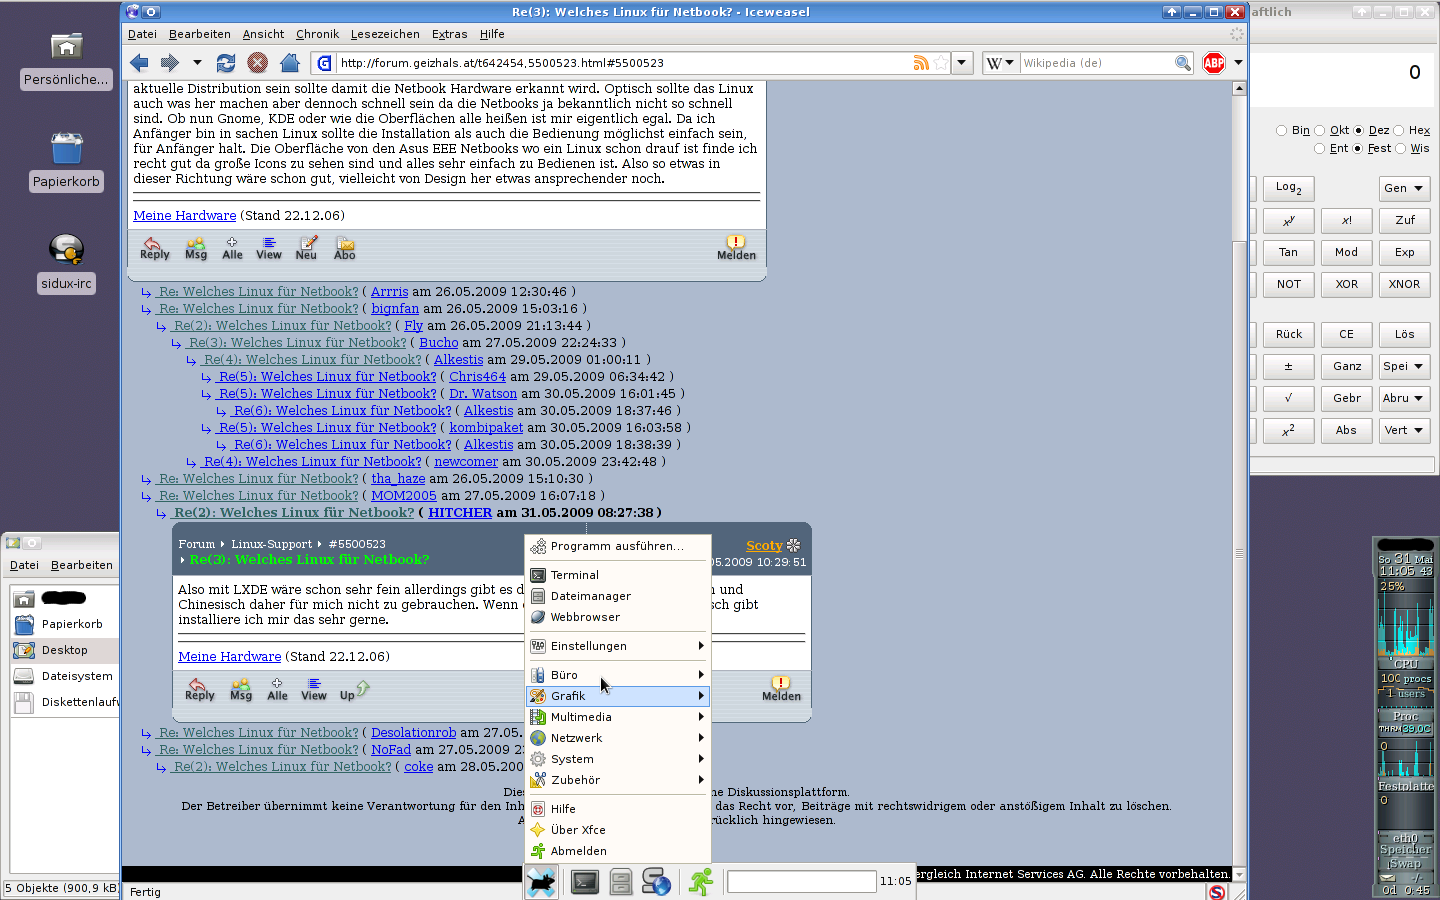The height and width of the screenshot is (900, 1440).
Task: Select the Ent radio button in calculator
Action: tap(1320, 148)
